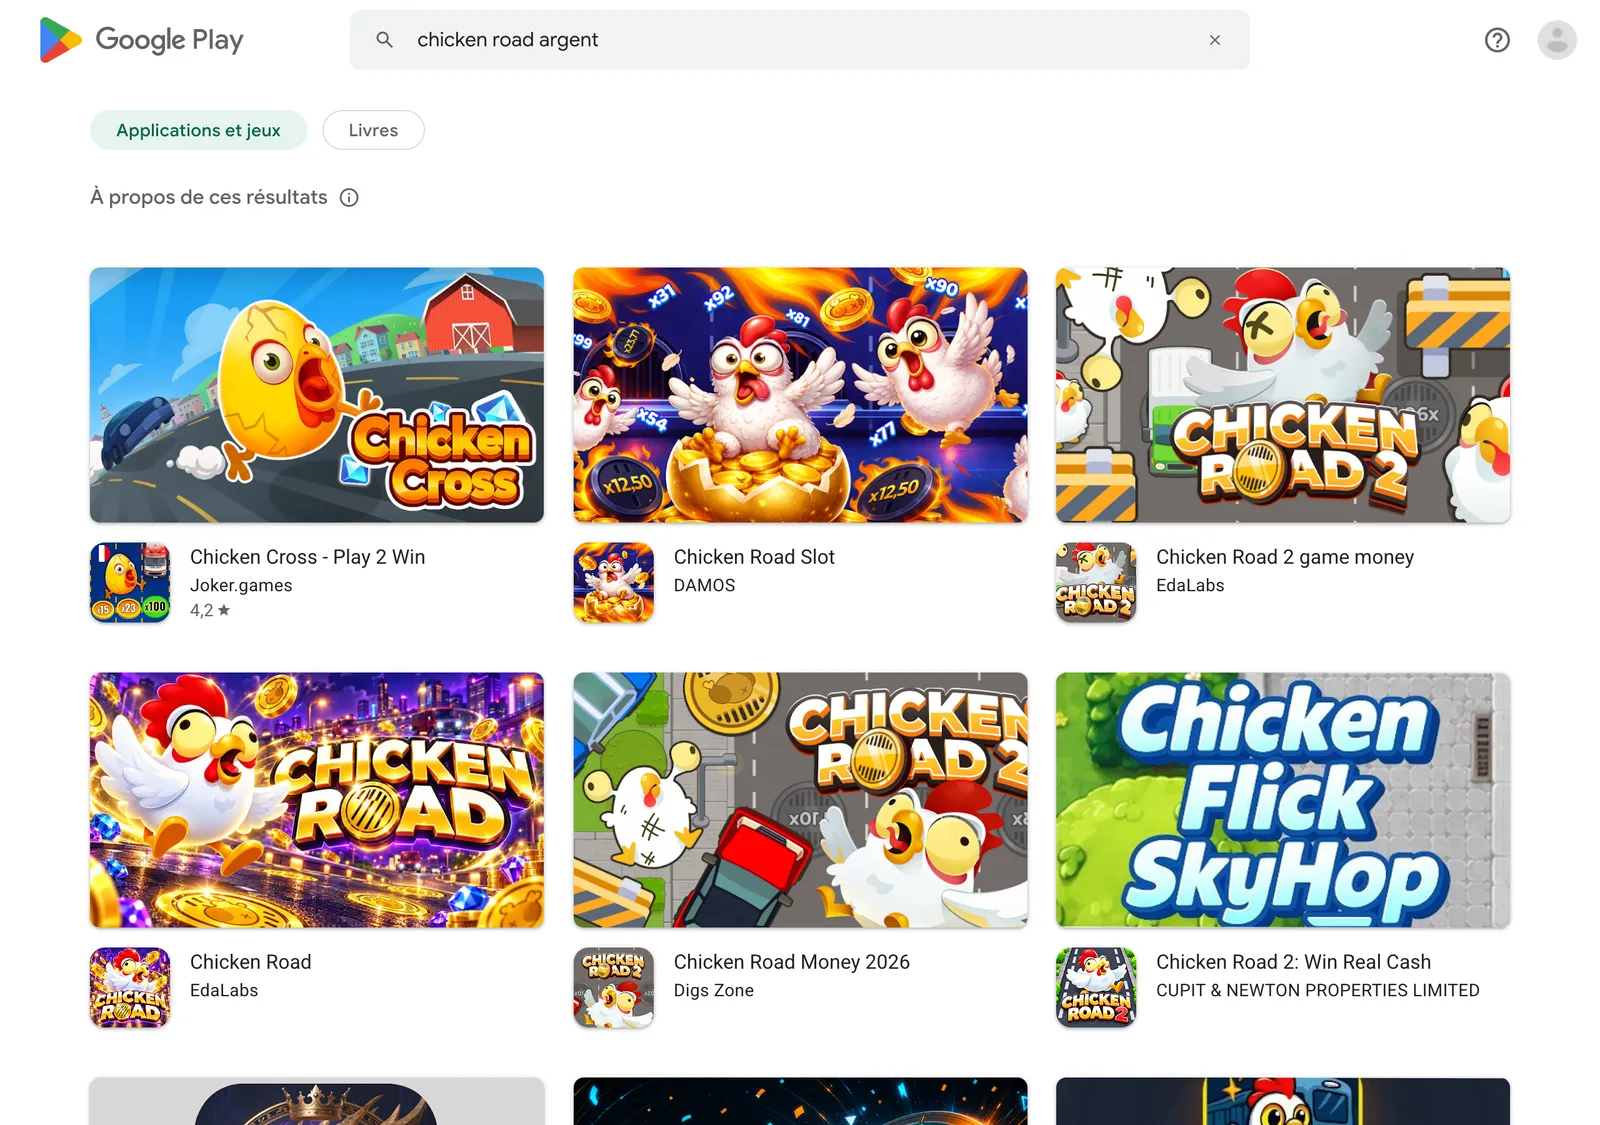Viewport: 1600px width, 1125px height.
Task: Open the À propos de ces résultats text
Action: [x=209, y=197]
